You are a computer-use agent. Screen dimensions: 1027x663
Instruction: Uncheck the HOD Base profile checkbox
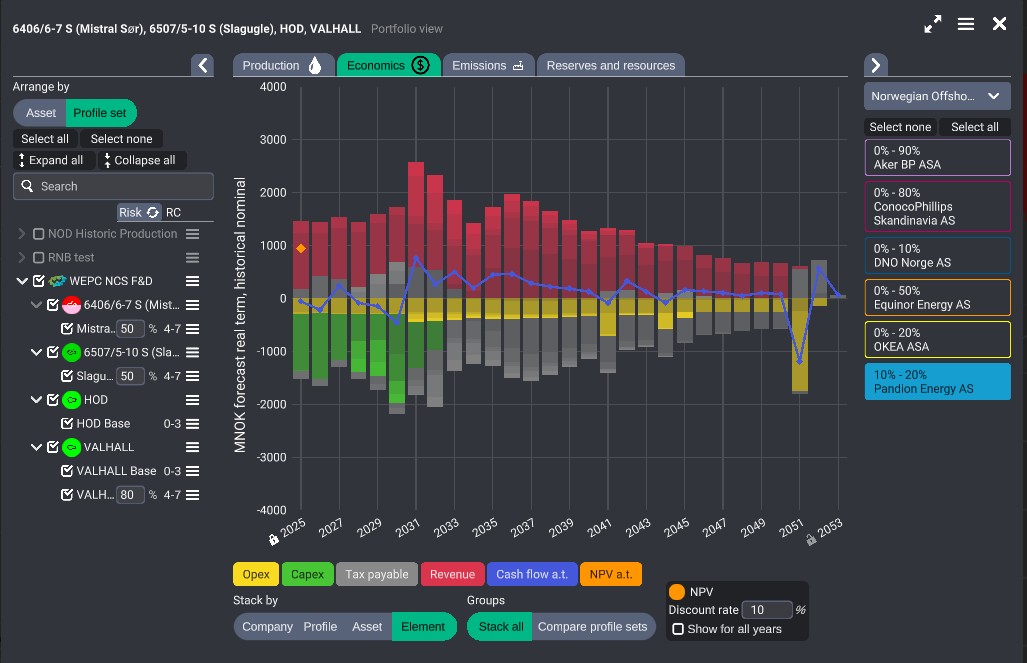click(67, 423)
